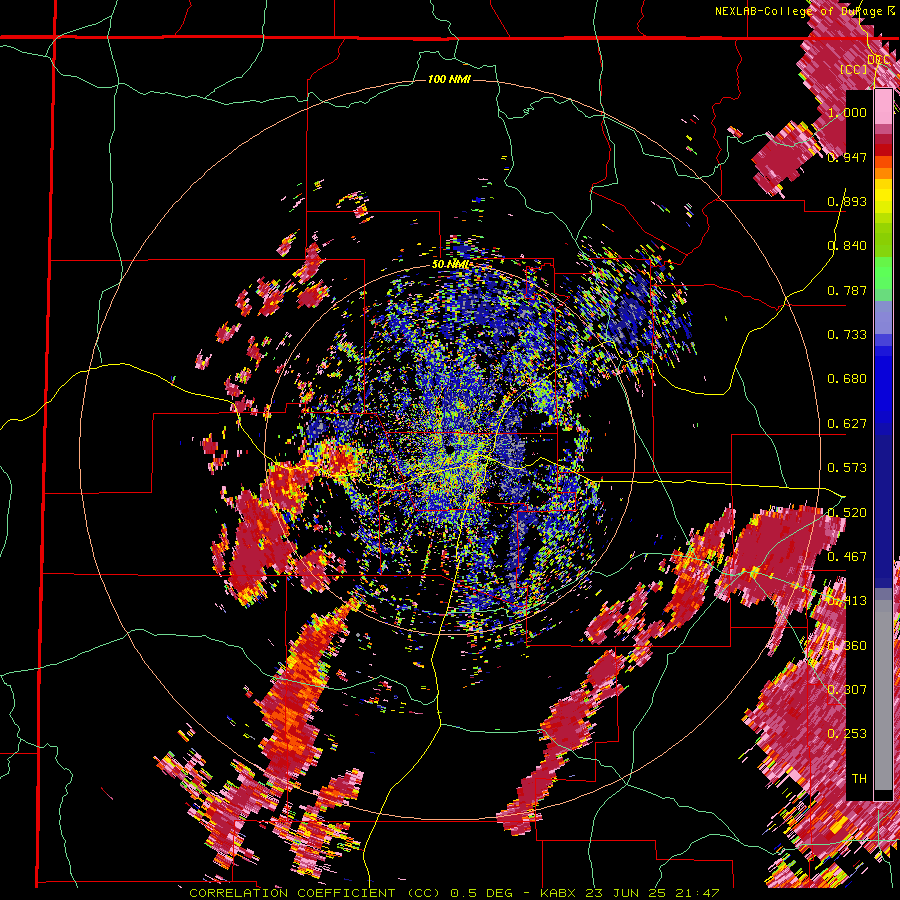The height and width of the screenshot is (900, 900).
Task: Click the 0.947 value on the legend
Action: pos(847,157)
